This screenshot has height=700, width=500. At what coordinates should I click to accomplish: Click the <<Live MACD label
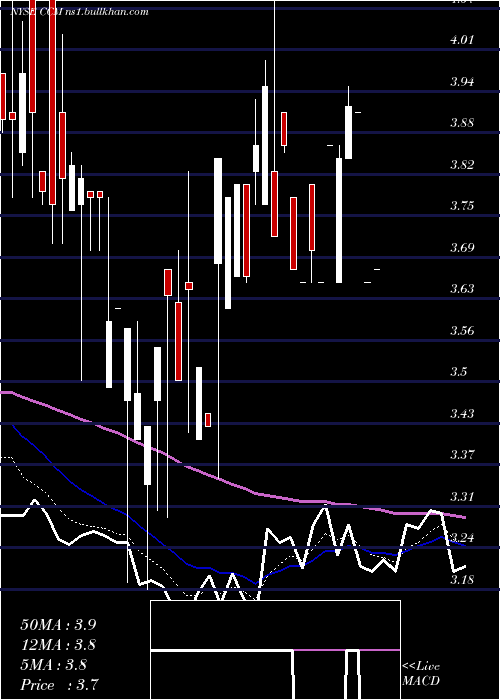click(421, 674)
